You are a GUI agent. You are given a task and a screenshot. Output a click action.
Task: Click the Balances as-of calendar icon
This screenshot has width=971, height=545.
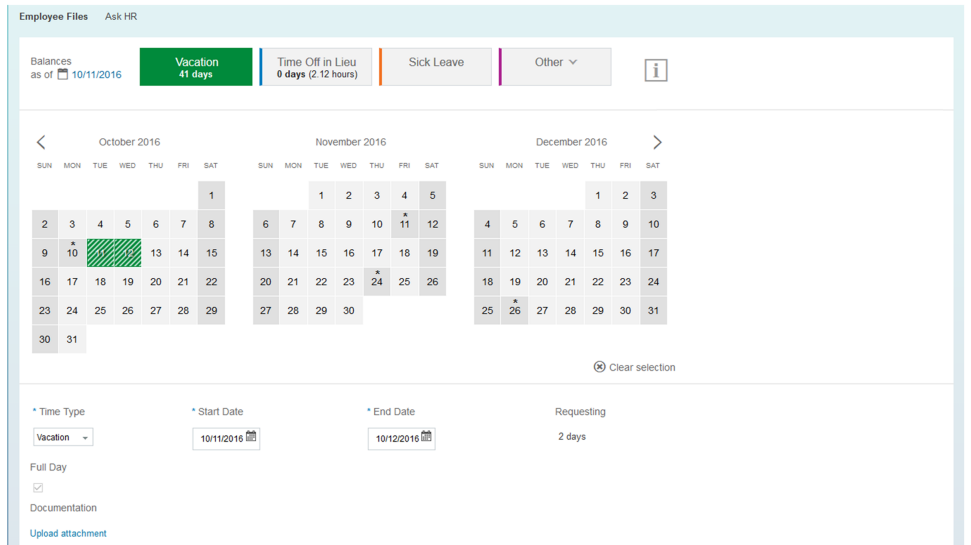[63, 74]
